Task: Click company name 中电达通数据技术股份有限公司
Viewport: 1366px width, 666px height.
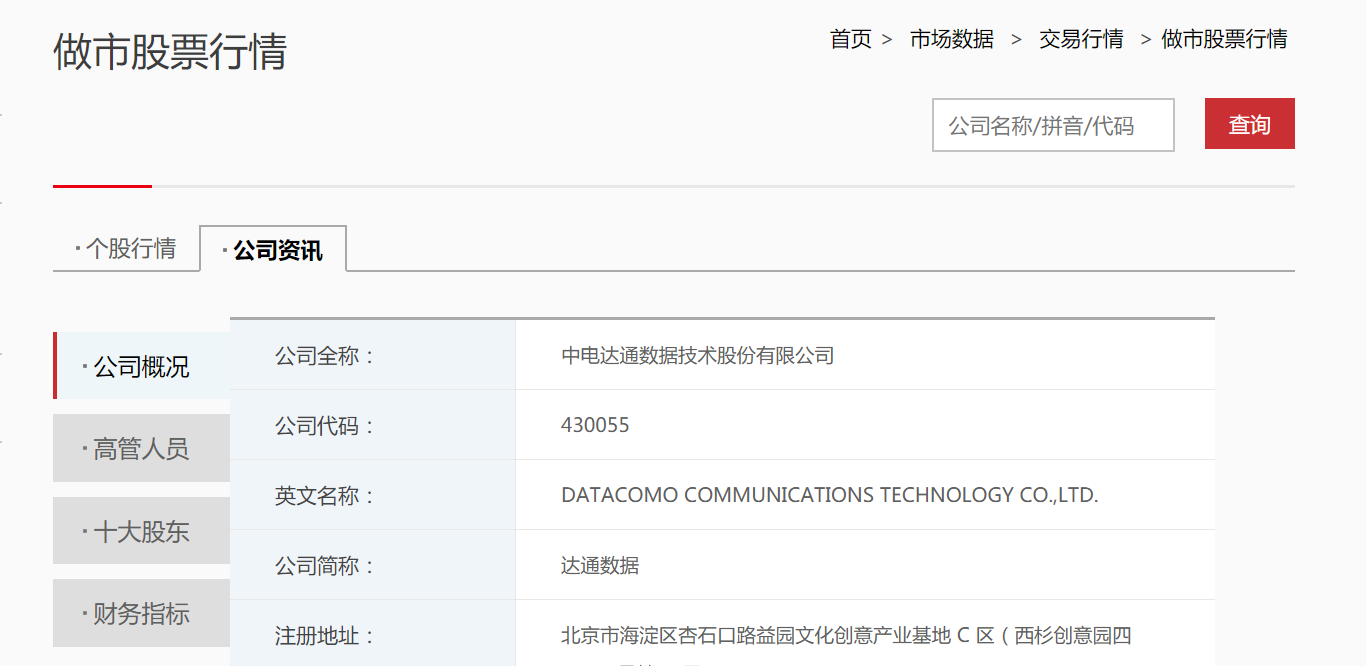Action: (697, 355)
